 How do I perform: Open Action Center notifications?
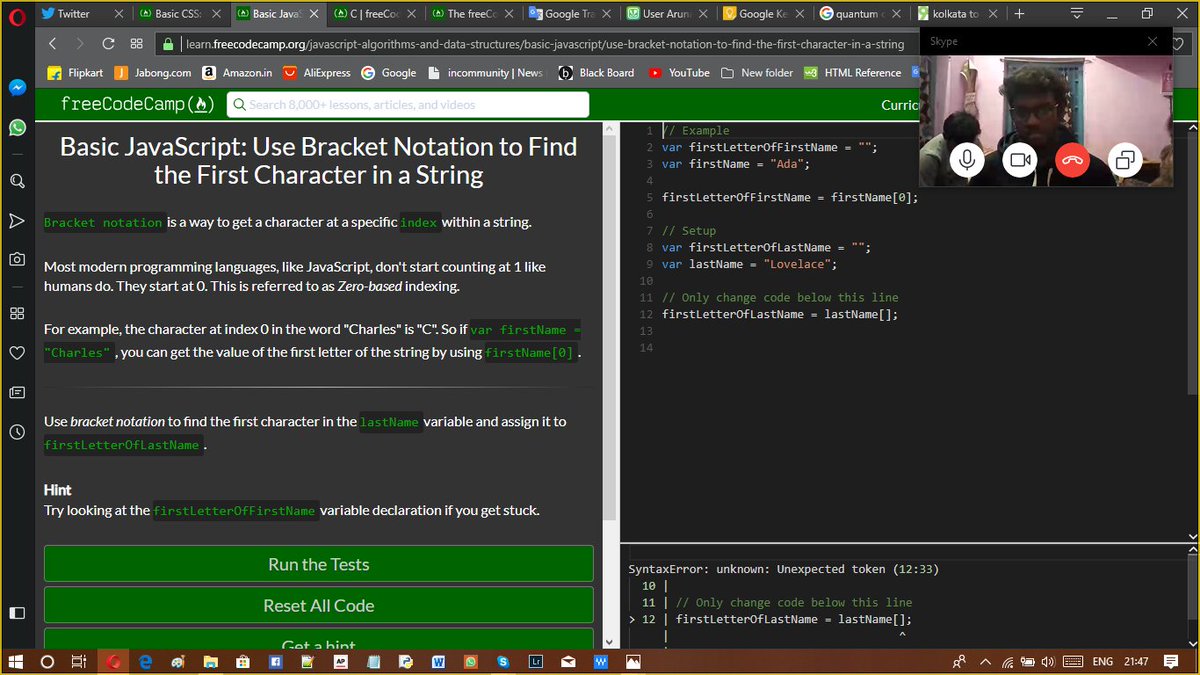pos(1171,662)
